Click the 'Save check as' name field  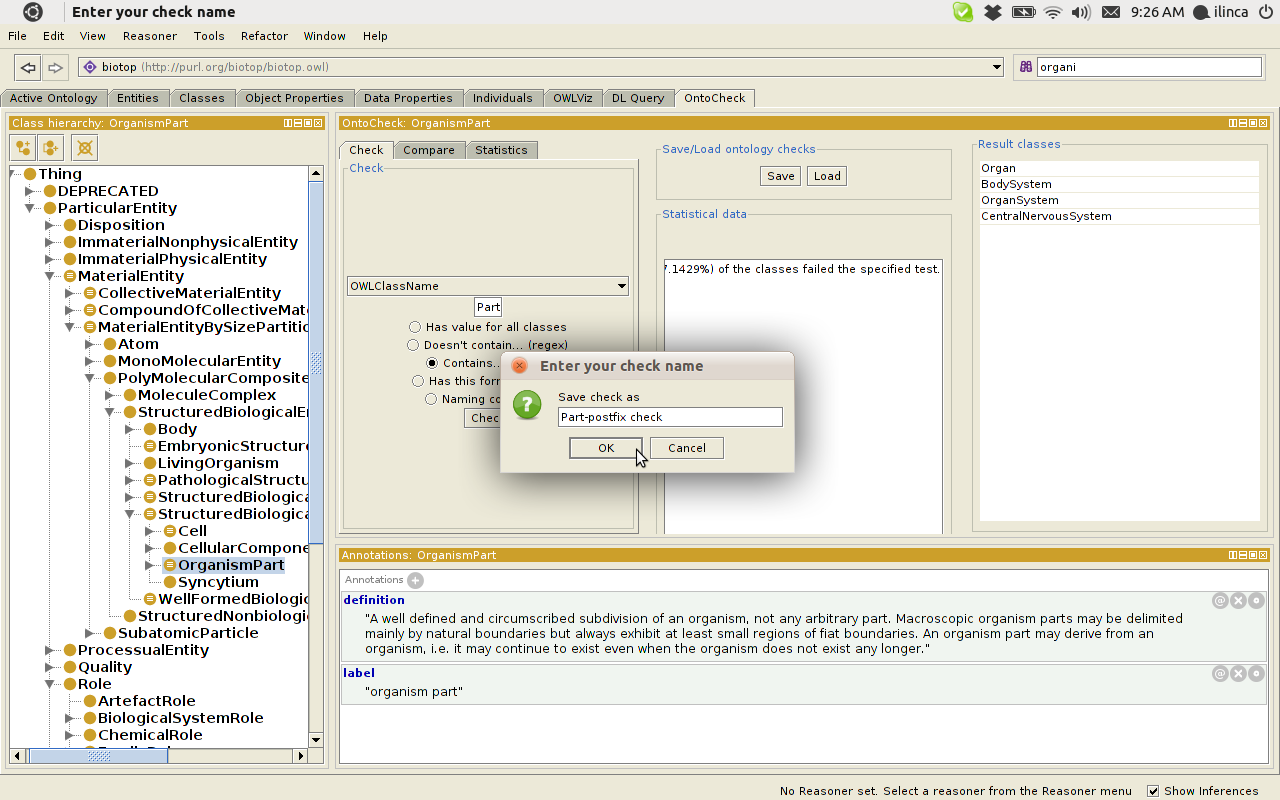pos(670,417)
